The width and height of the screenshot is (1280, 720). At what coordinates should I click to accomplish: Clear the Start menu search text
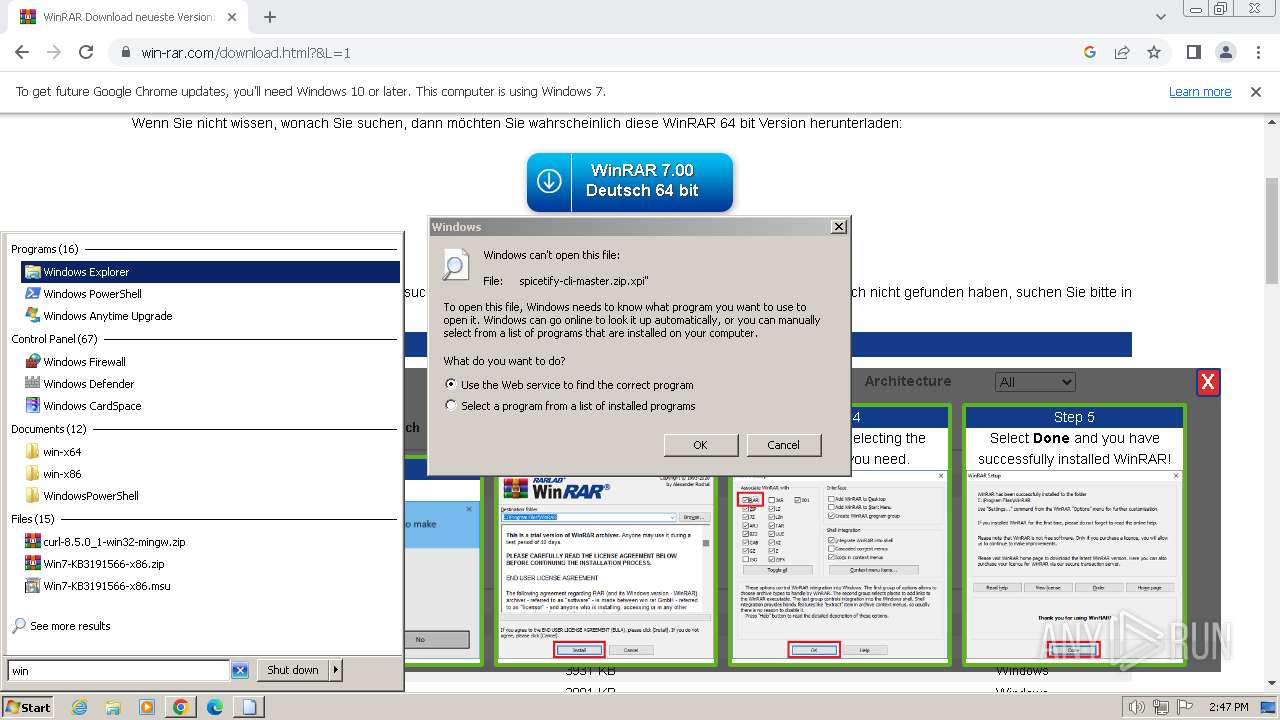point(240,671)
